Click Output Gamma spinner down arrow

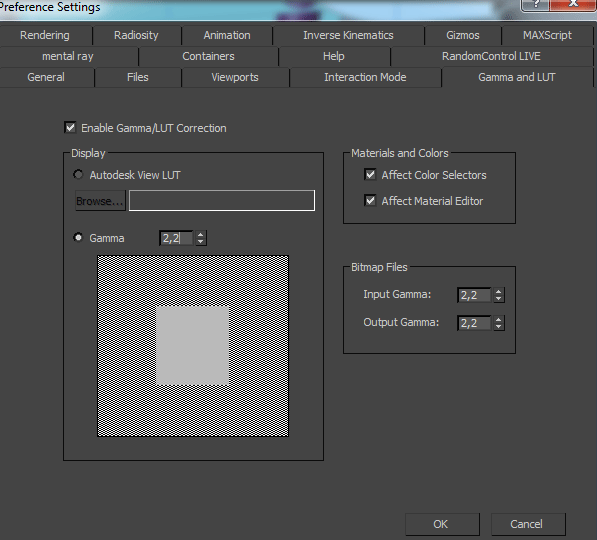click(498, 327)
